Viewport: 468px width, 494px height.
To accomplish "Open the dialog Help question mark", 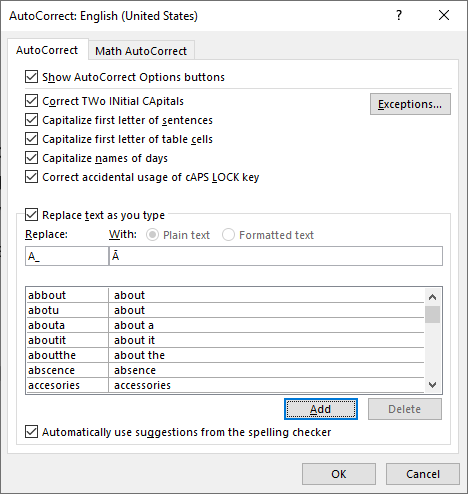I will coord(399,15).
